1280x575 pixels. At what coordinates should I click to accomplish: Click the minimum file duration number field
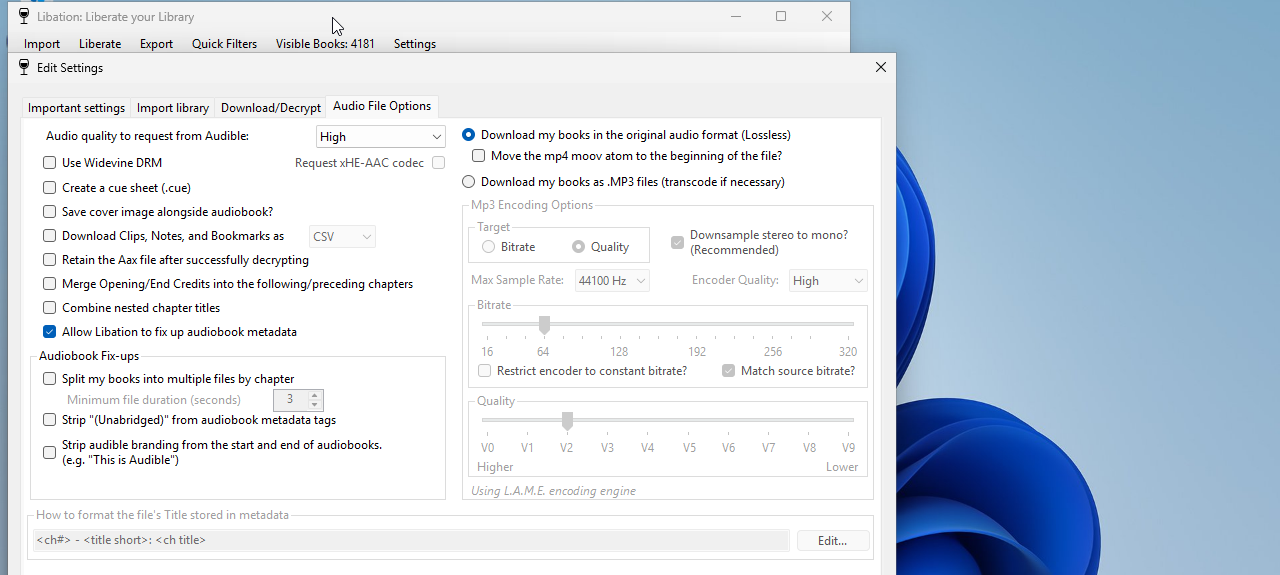point(291,400)
